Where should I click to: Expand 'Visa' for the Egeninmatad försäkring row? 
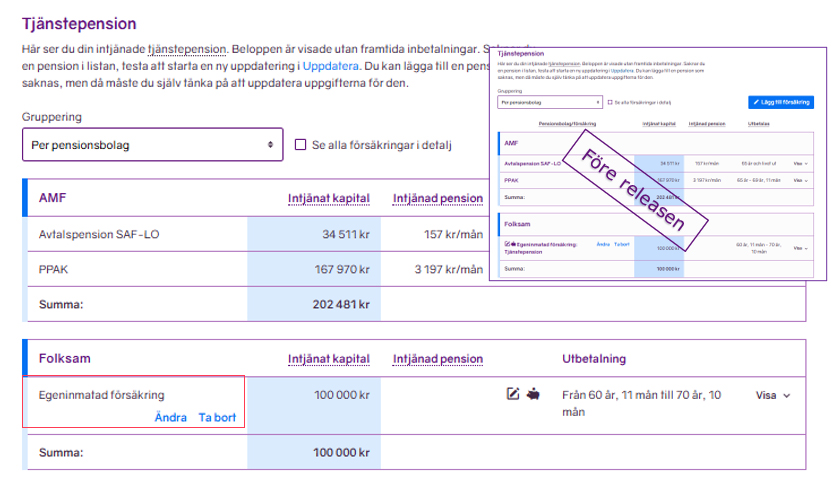click(773, 395)
